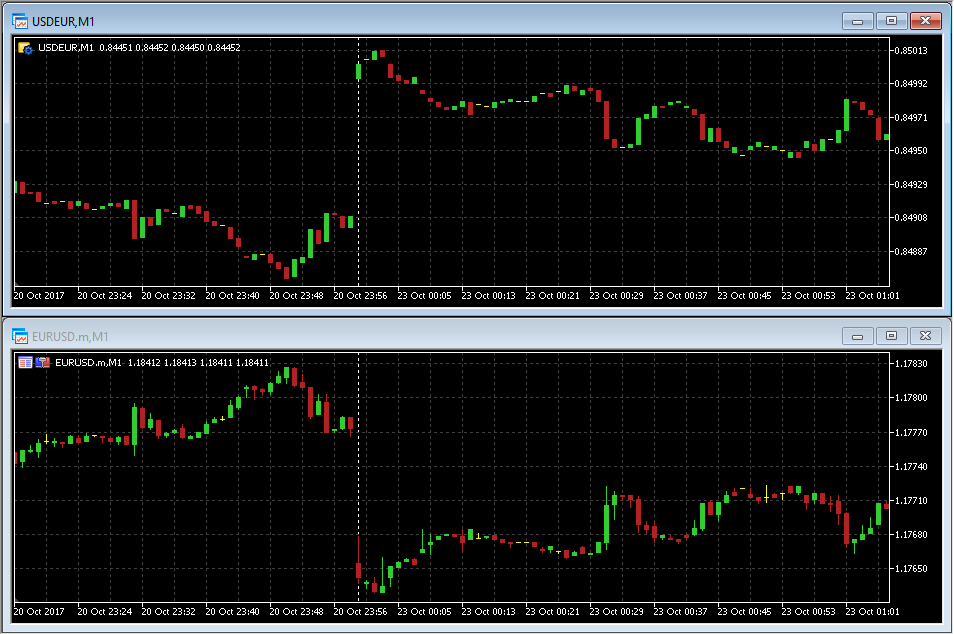Image resolution: width=954 pixels, height=634 pixels.
Task: Click '20 Oct 23:24' in USDEUR time axis
Action: tap(105, 296)
